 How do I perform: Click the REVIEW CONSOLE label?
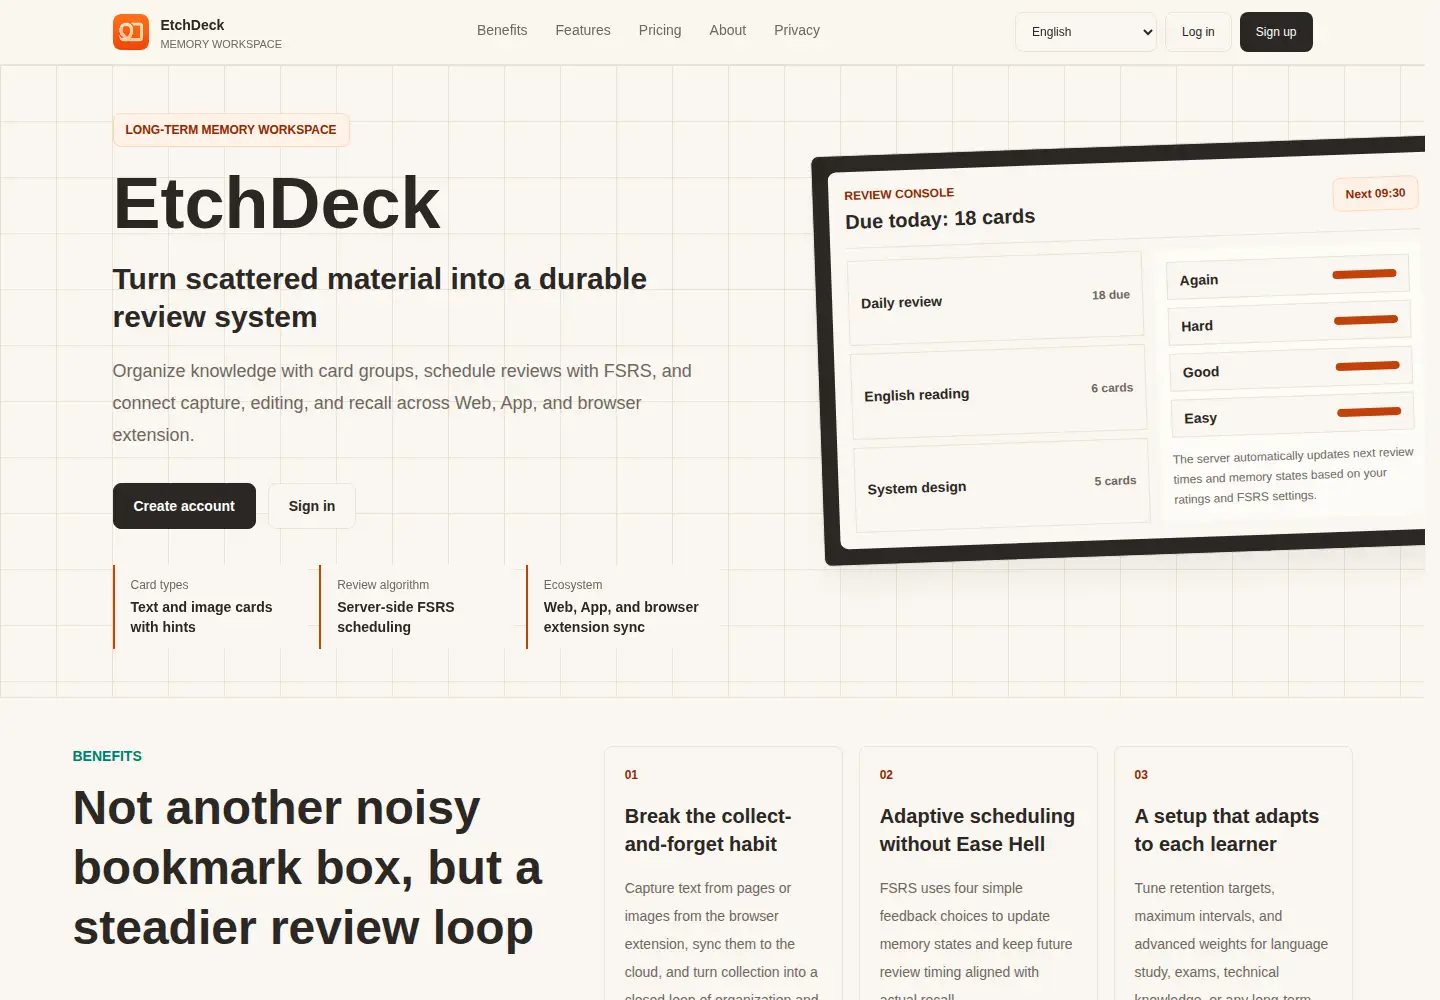(x=899, y=194)
